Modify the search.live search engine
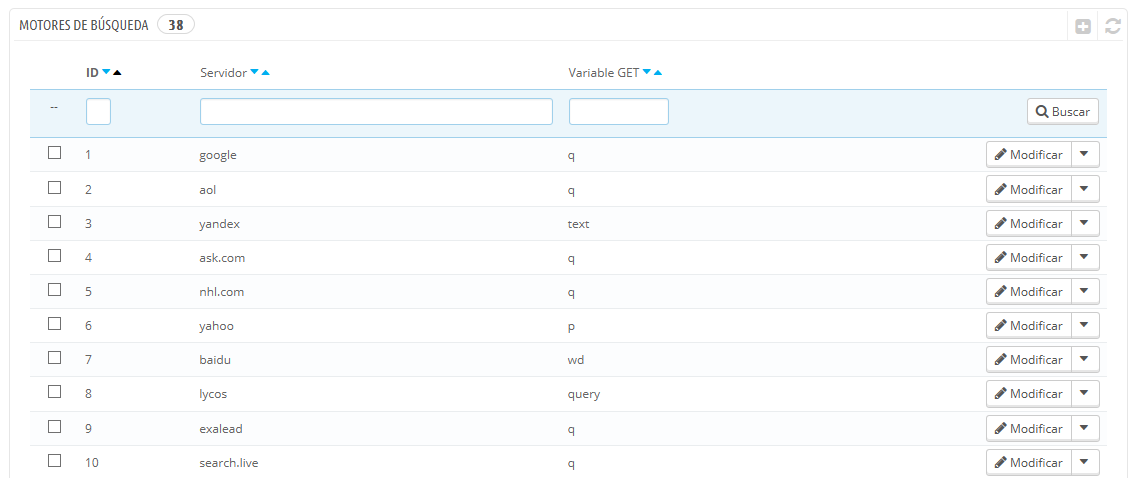Viewport: 1138px width, 478px height. (x=1028, y=462)
